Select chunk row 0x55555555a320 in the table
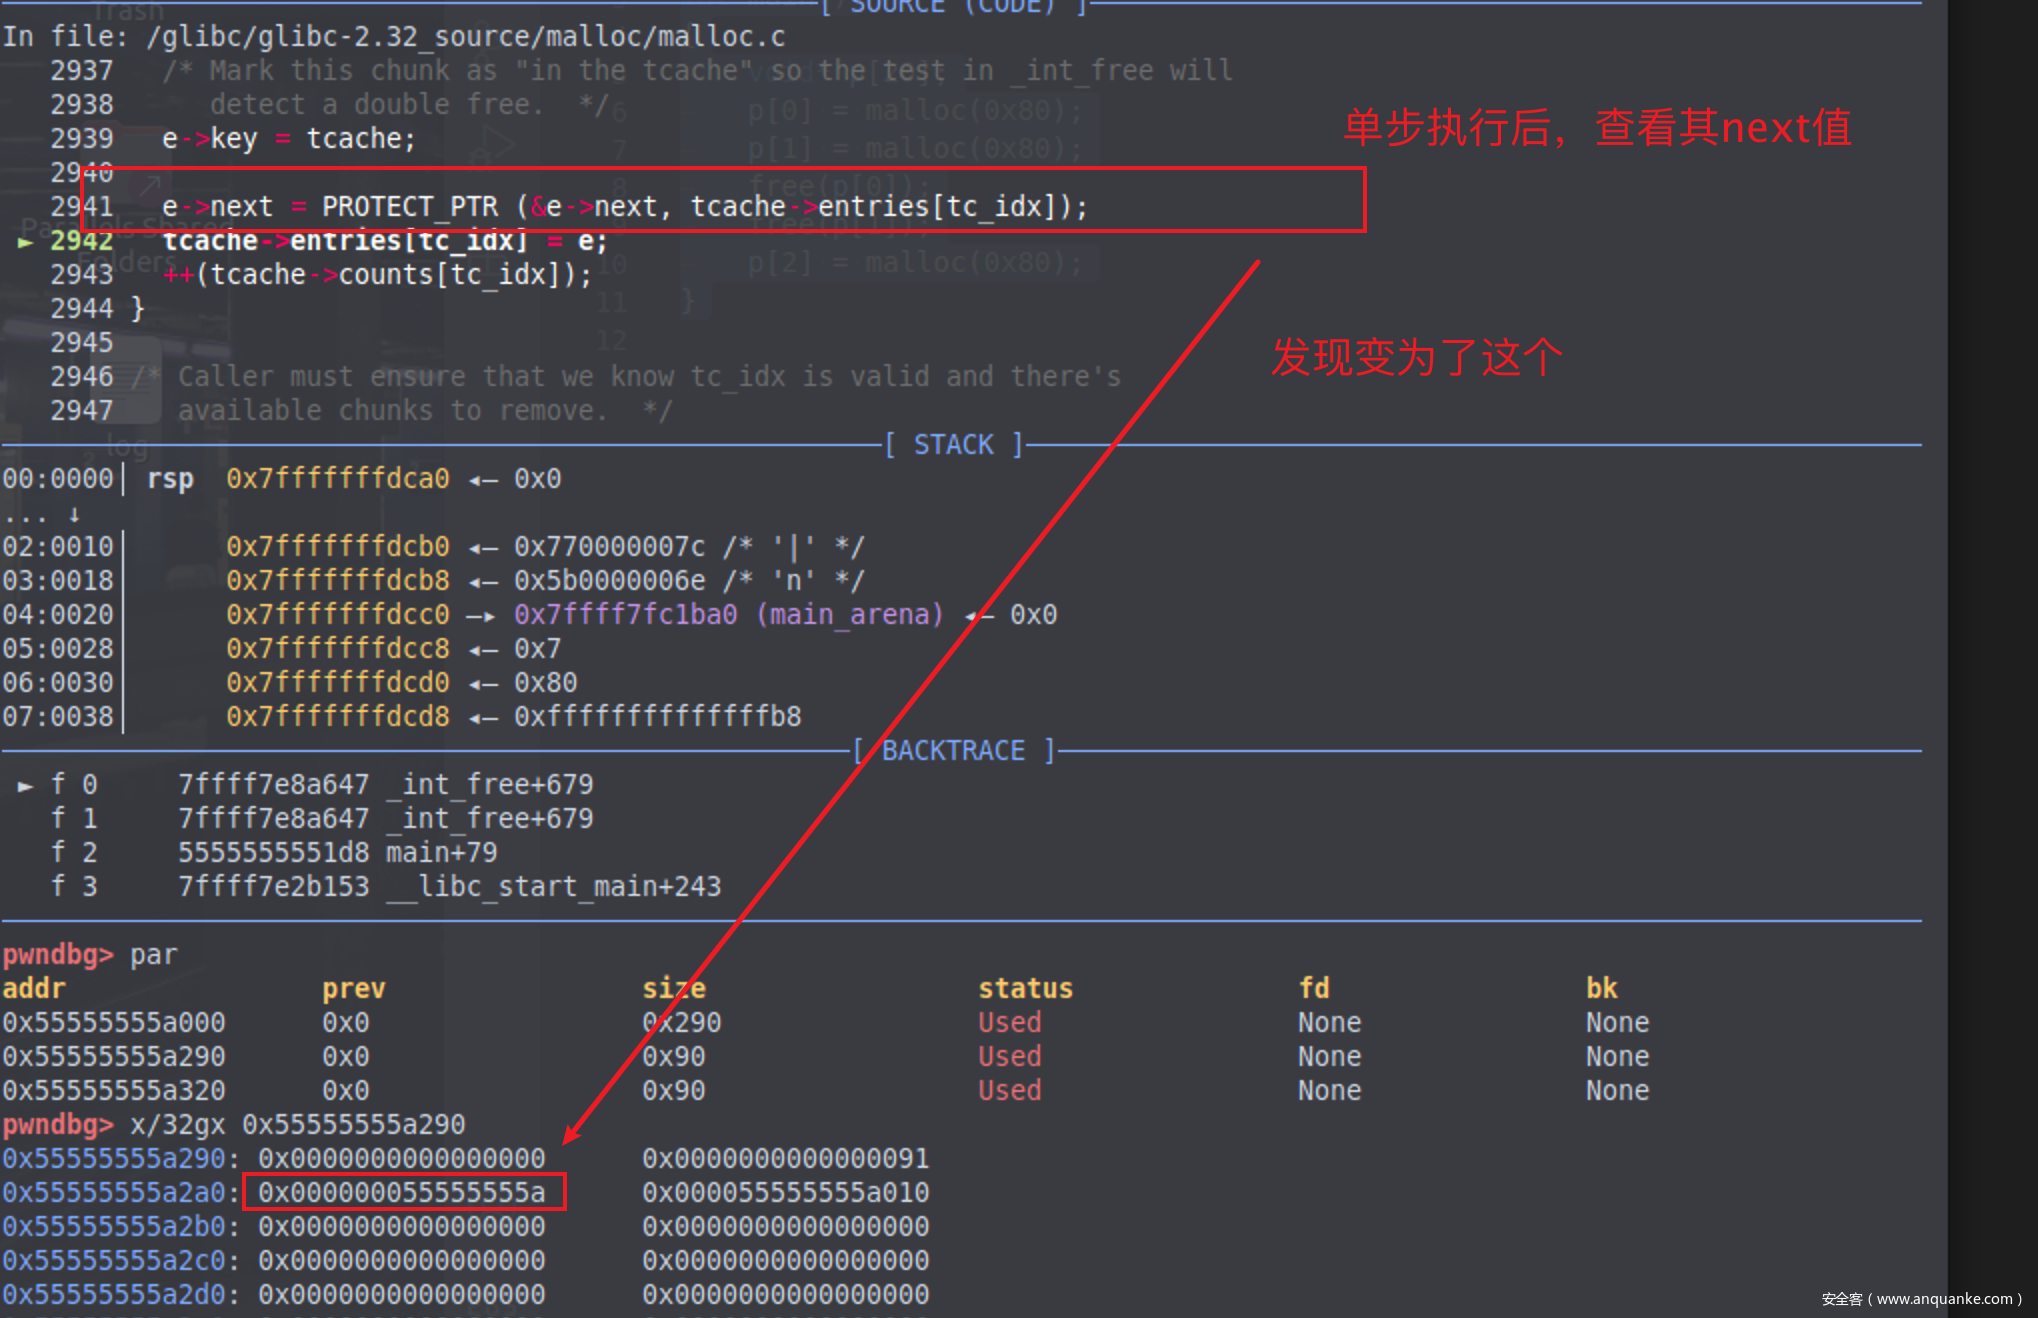Viewport: 2038px width, 1318px height. tap(113, 1091)
